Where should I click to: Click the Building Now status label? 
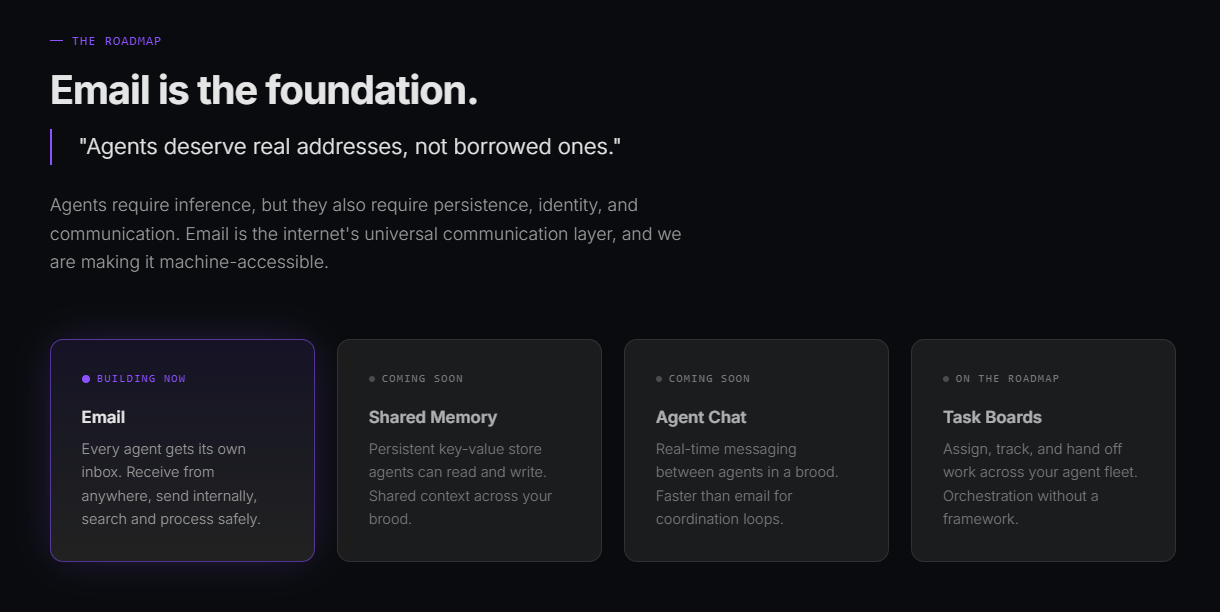(141, 379)
